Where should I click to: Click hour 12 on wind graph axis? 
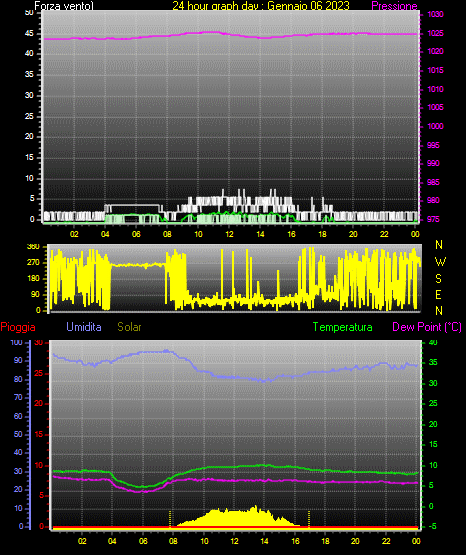coord(229,234)
